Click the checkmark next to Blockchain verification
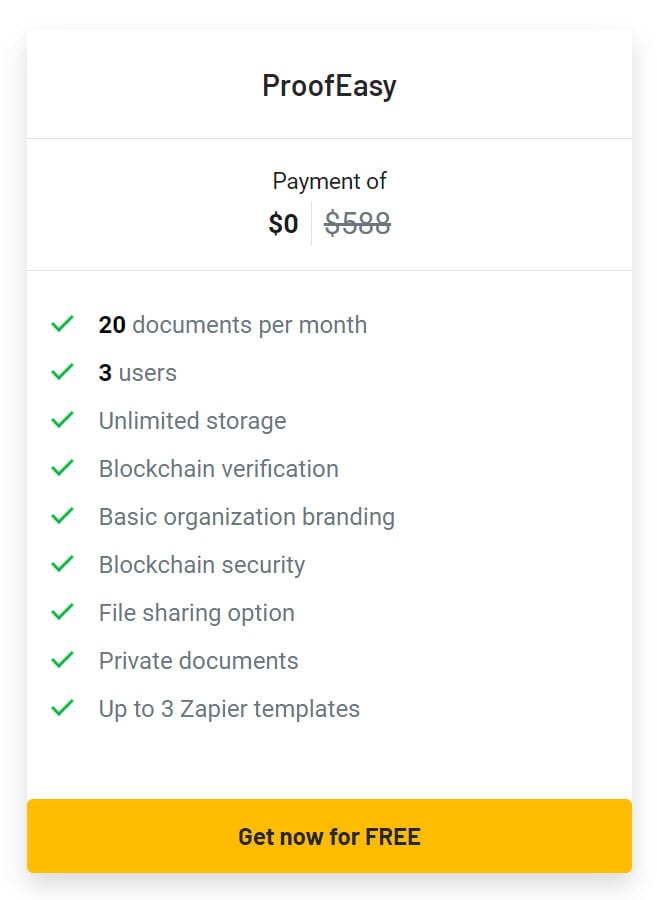Viewport: 657px width, 900px height. 62,468
